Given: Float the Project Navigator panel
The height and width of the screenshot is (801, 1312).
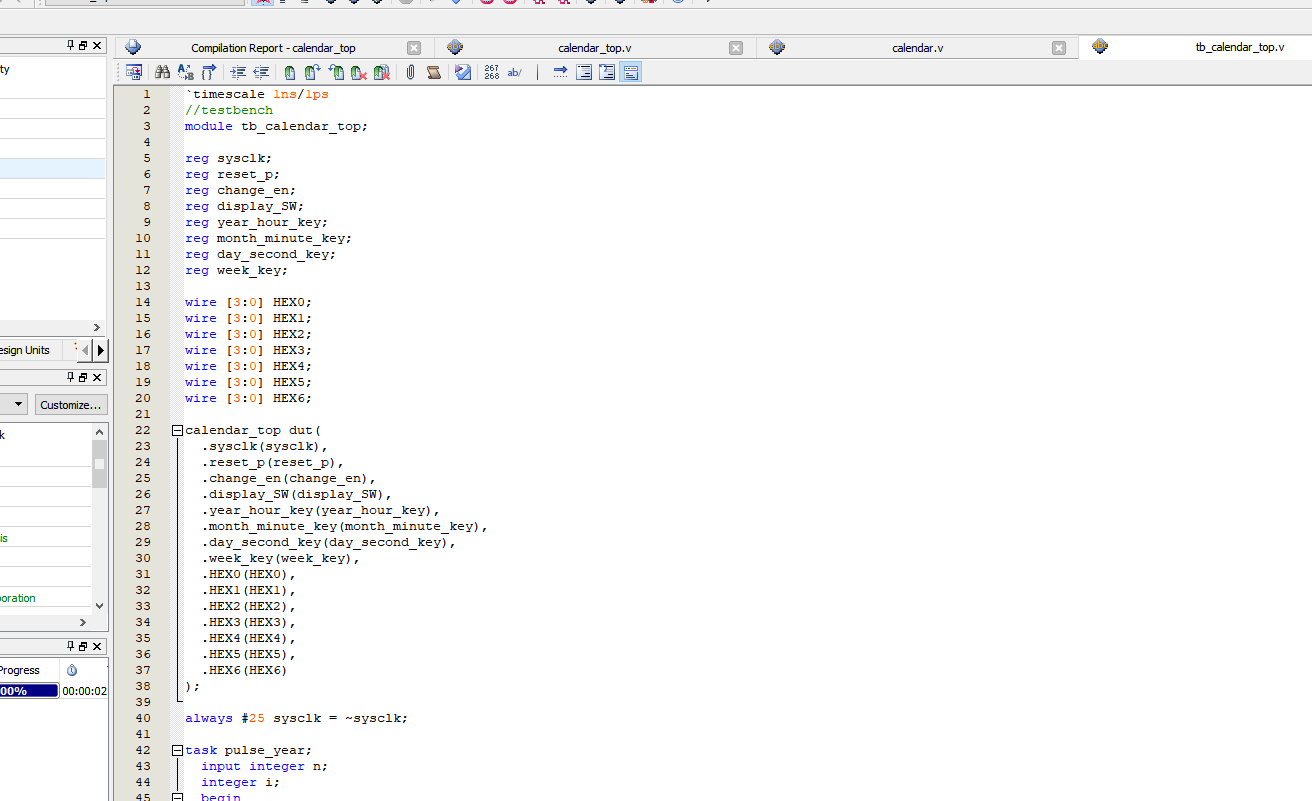Looking at the screenshot, I should [83, 45].
